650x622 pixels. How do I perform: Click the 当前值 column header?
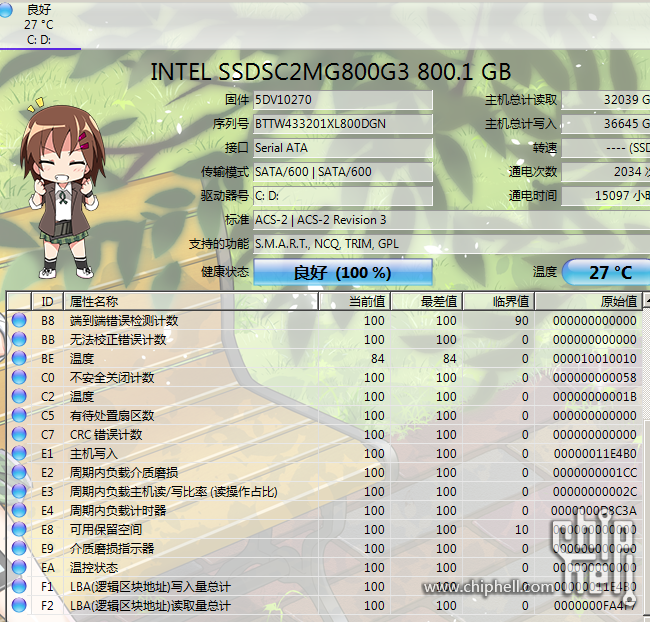[354, 301]
